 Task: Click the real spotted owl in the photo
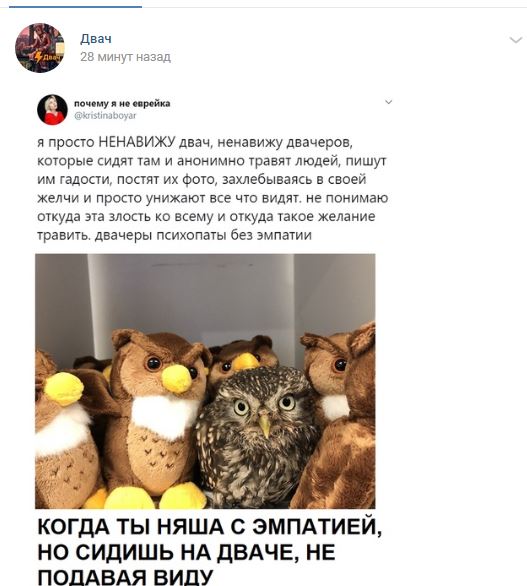point(257,435)
